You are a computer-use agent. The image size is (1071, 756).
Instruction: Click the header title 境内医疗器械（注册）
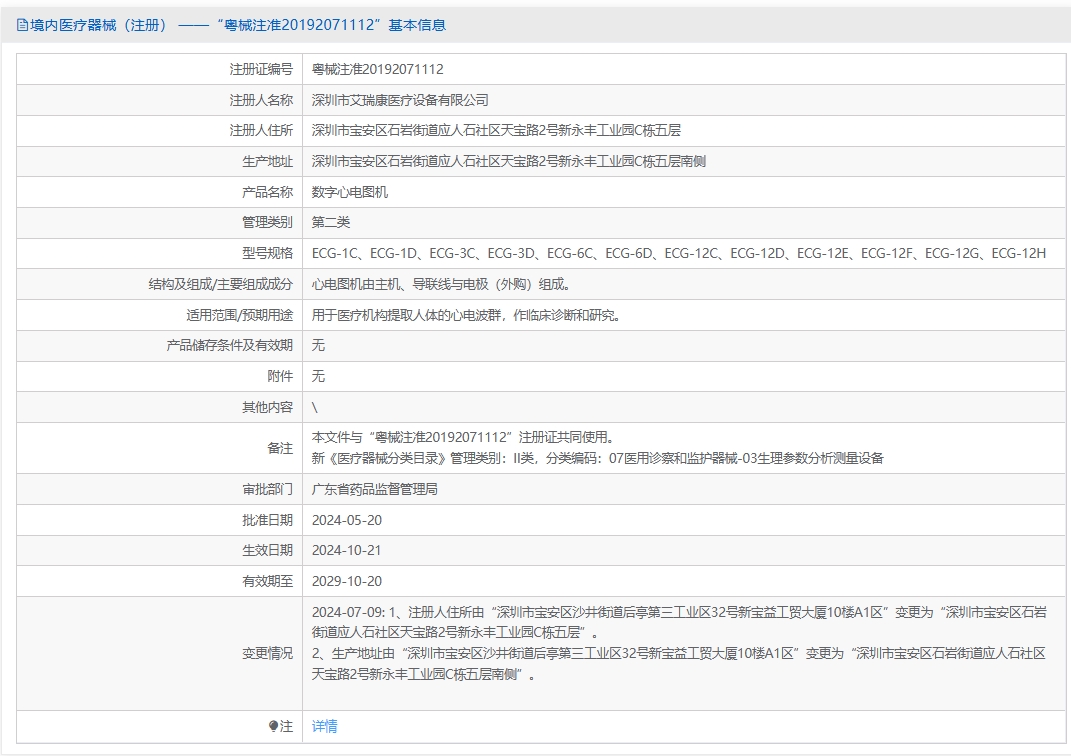tap(99, 25)
